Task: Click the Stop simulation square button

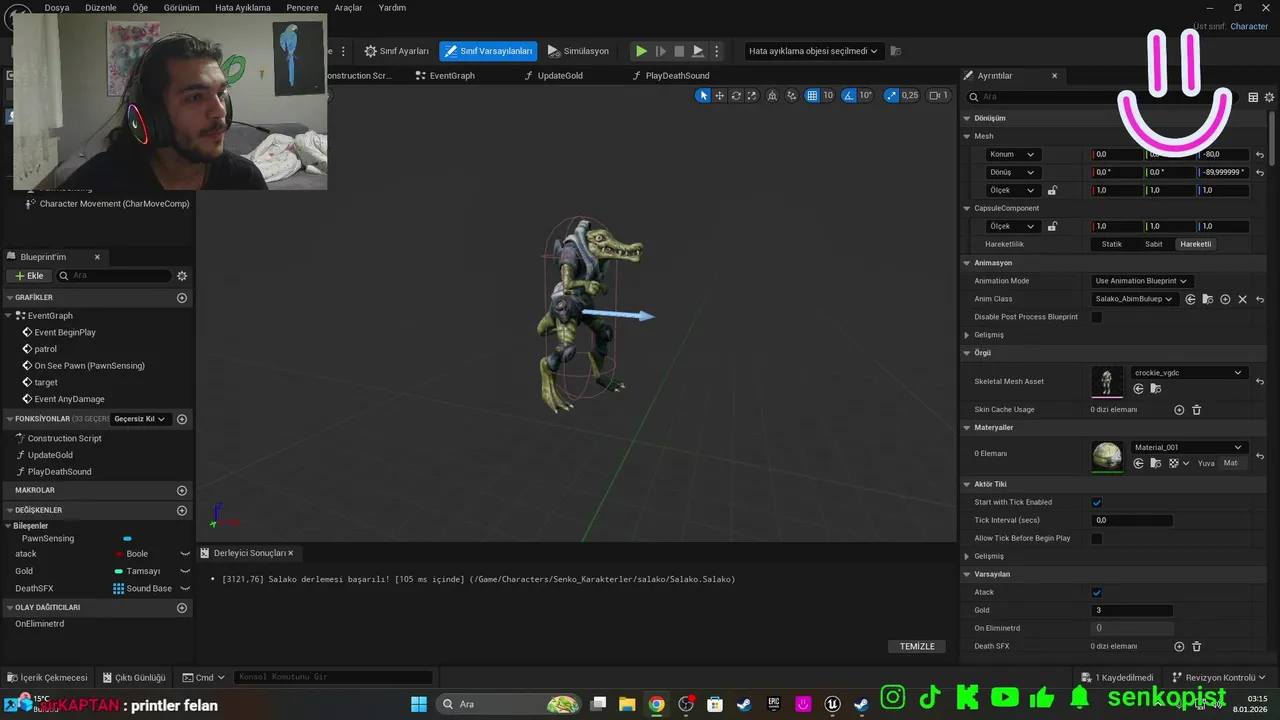Action: (x=679, y=51)
